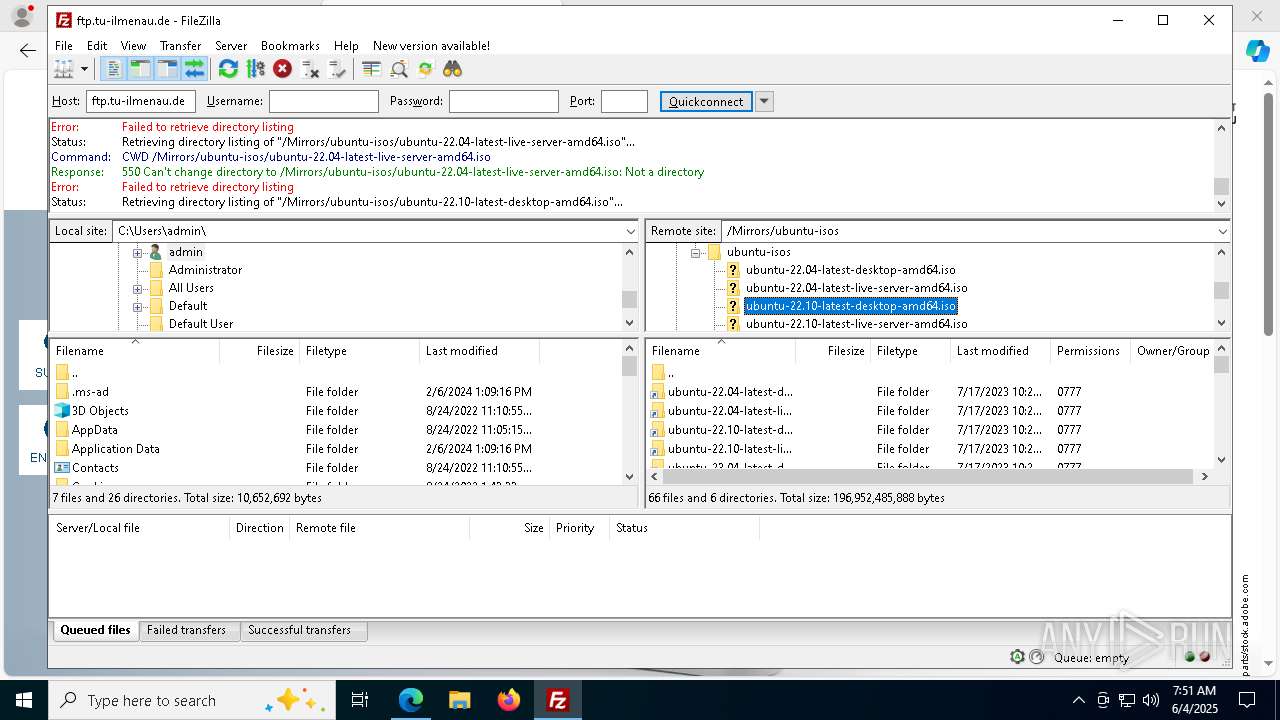
Task: Open the Remote site path dropdown
Action: click(1222, 231)
